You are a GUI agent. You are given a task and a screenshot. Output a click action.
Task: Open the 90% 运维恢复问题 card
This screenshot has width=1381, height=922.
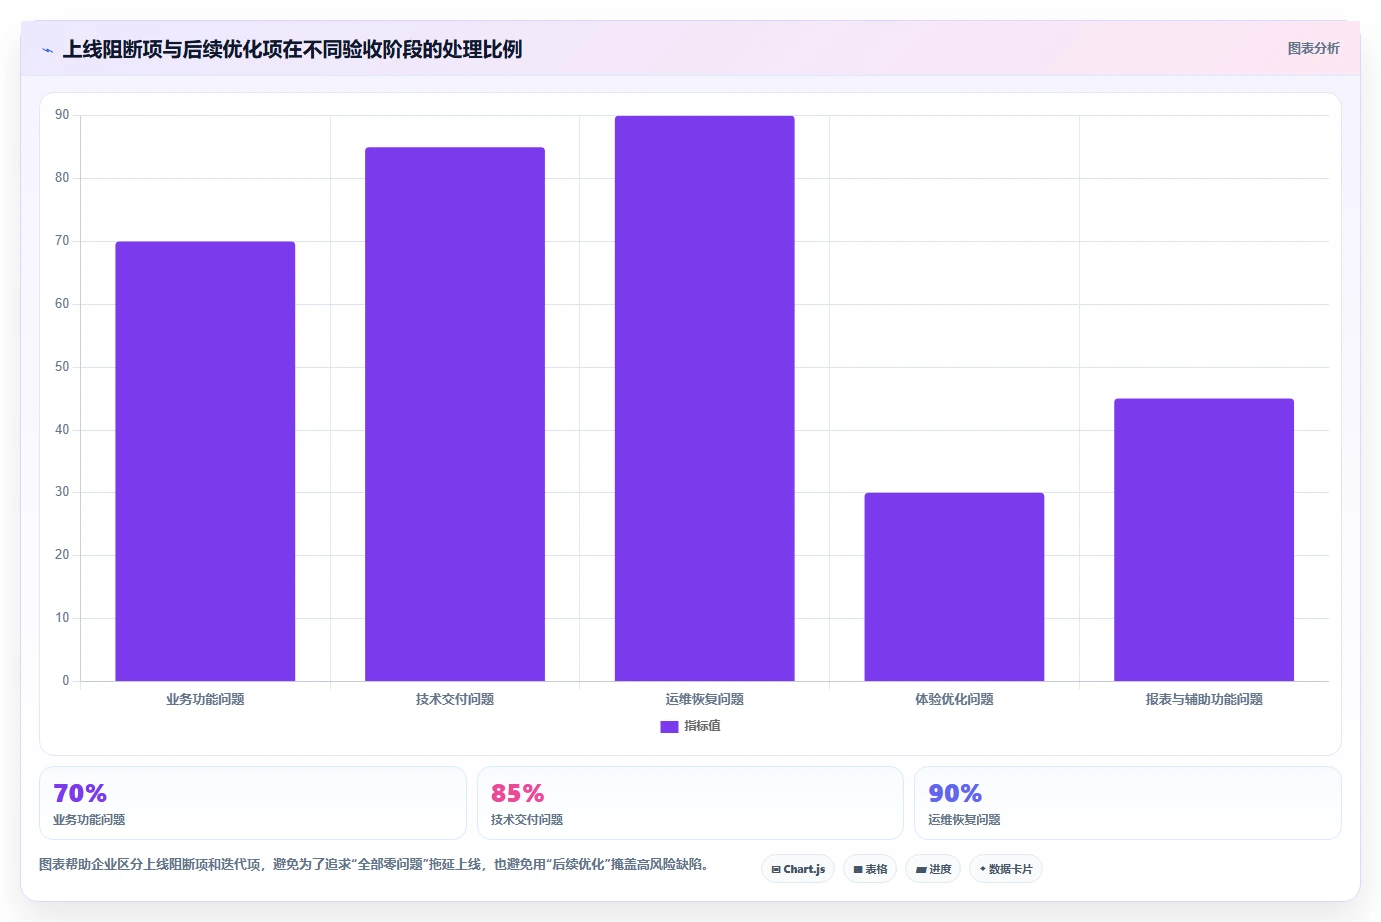(x=1128, y=803)
